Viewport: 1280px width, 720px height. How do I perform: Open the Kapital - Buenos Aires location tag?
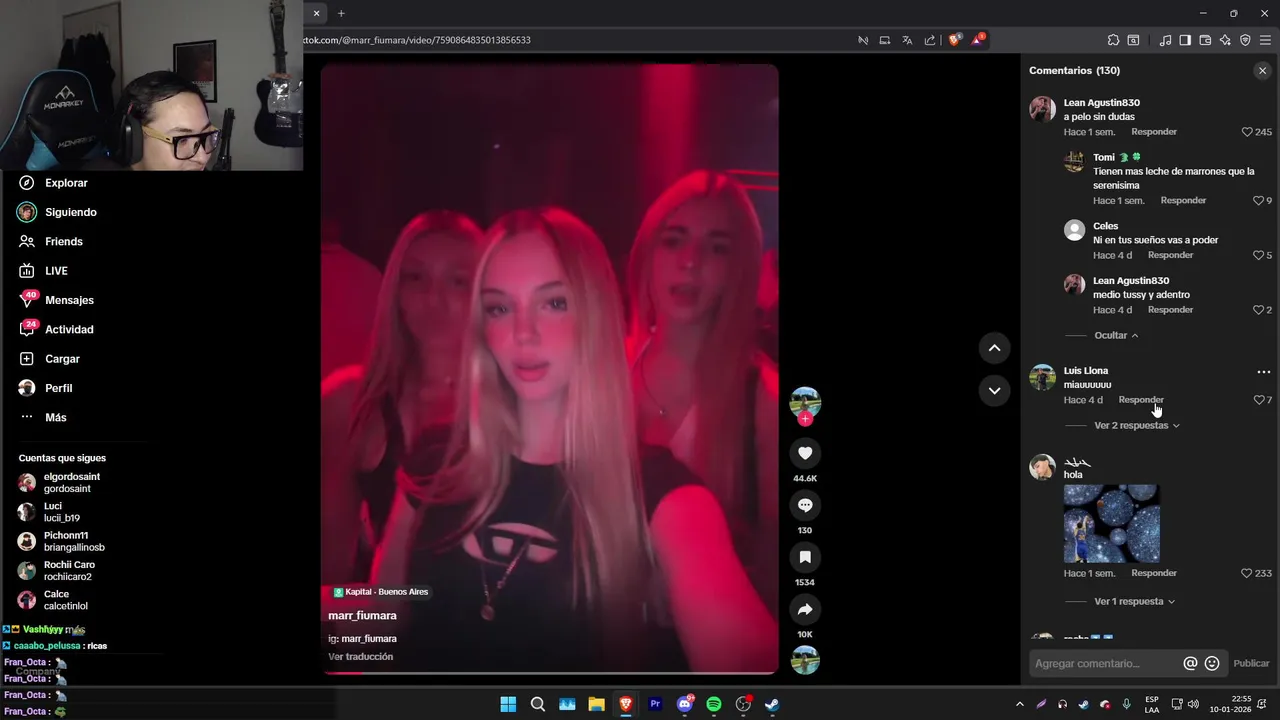tap(381, 592)
